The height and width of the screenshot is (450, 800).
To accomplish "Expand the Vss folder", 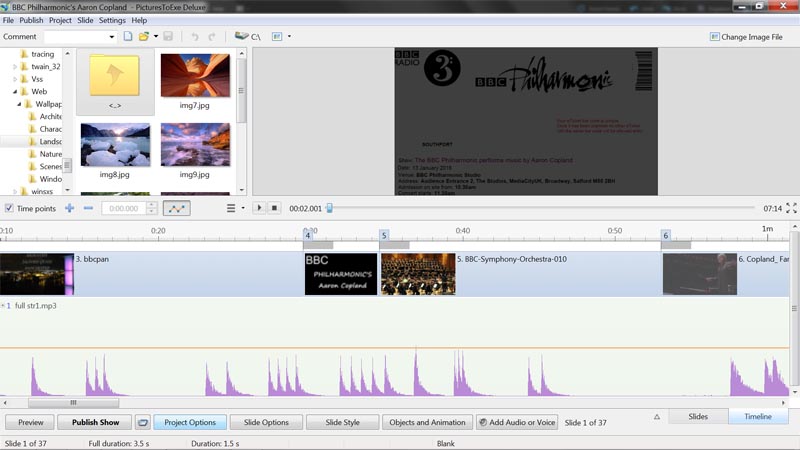I will click(15, 79).
